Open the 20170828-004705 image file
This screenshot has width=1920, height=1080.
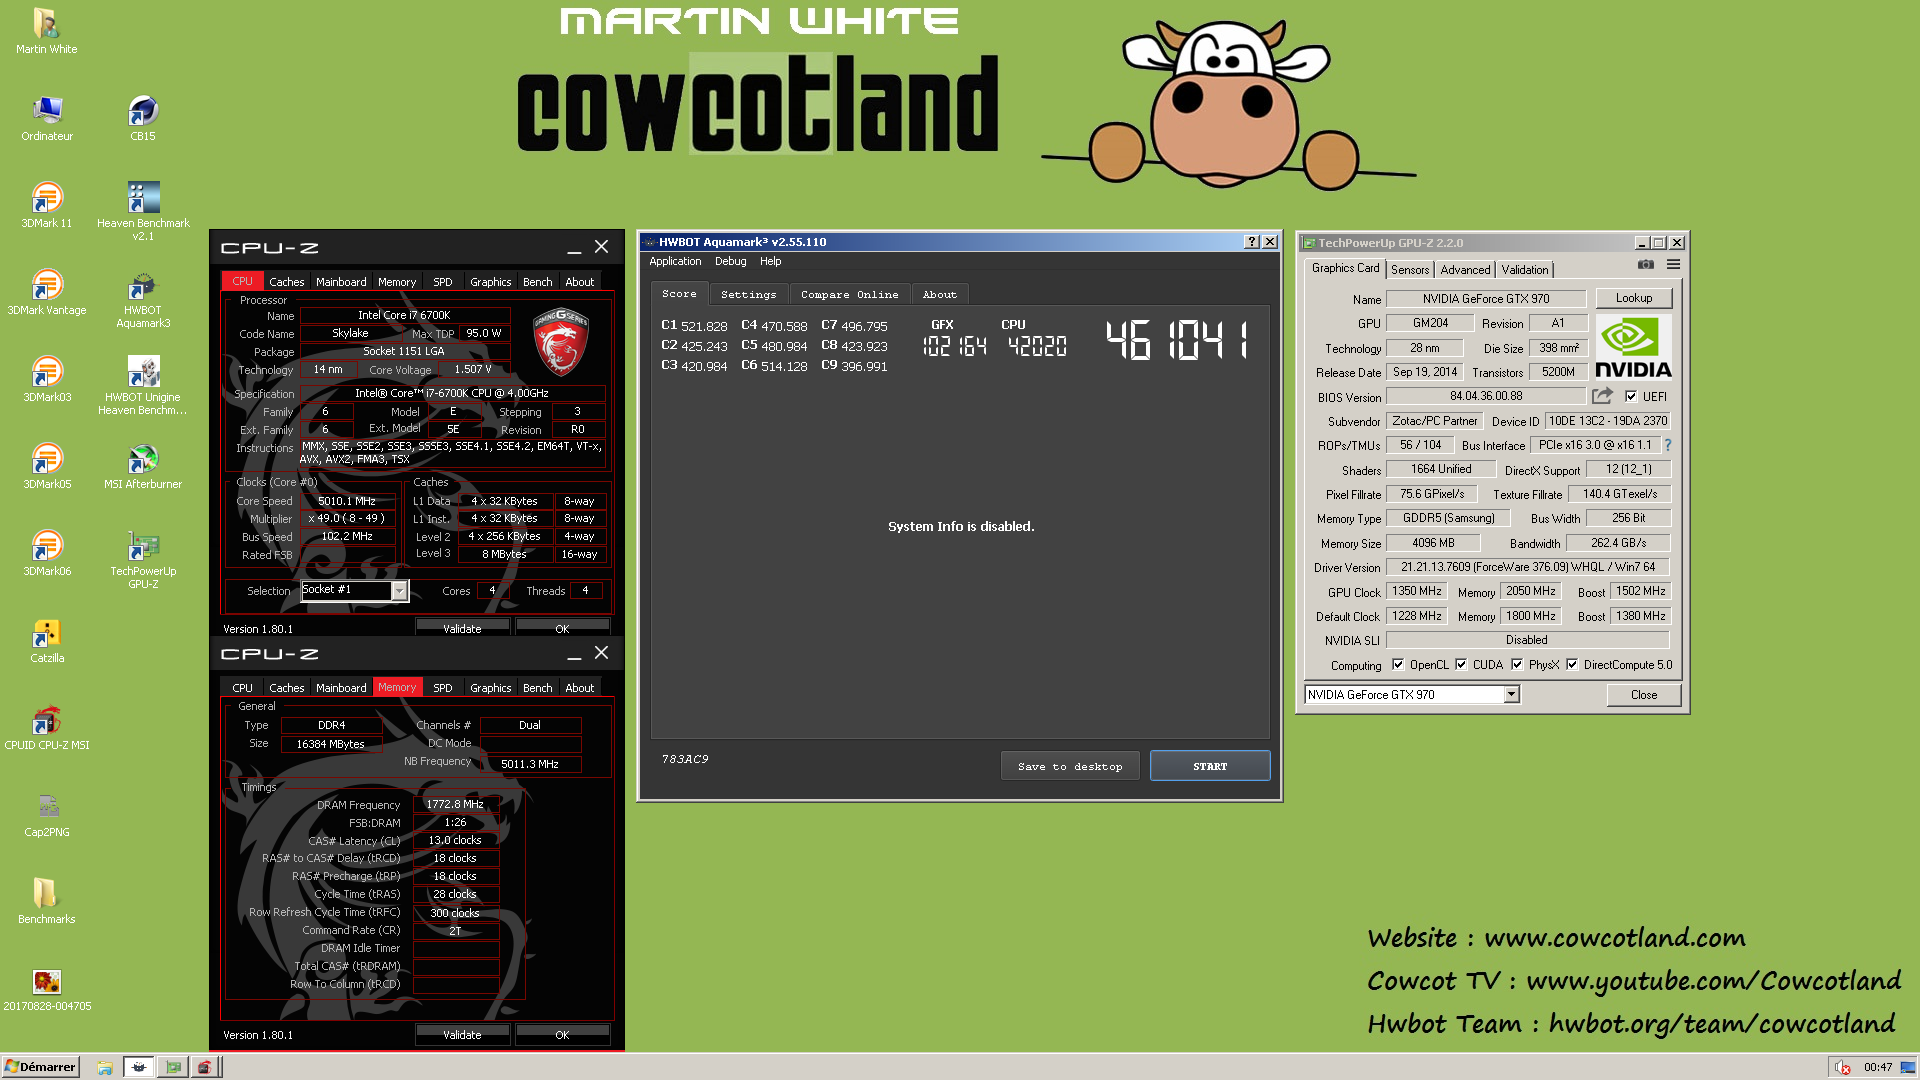tap(47, 988)
